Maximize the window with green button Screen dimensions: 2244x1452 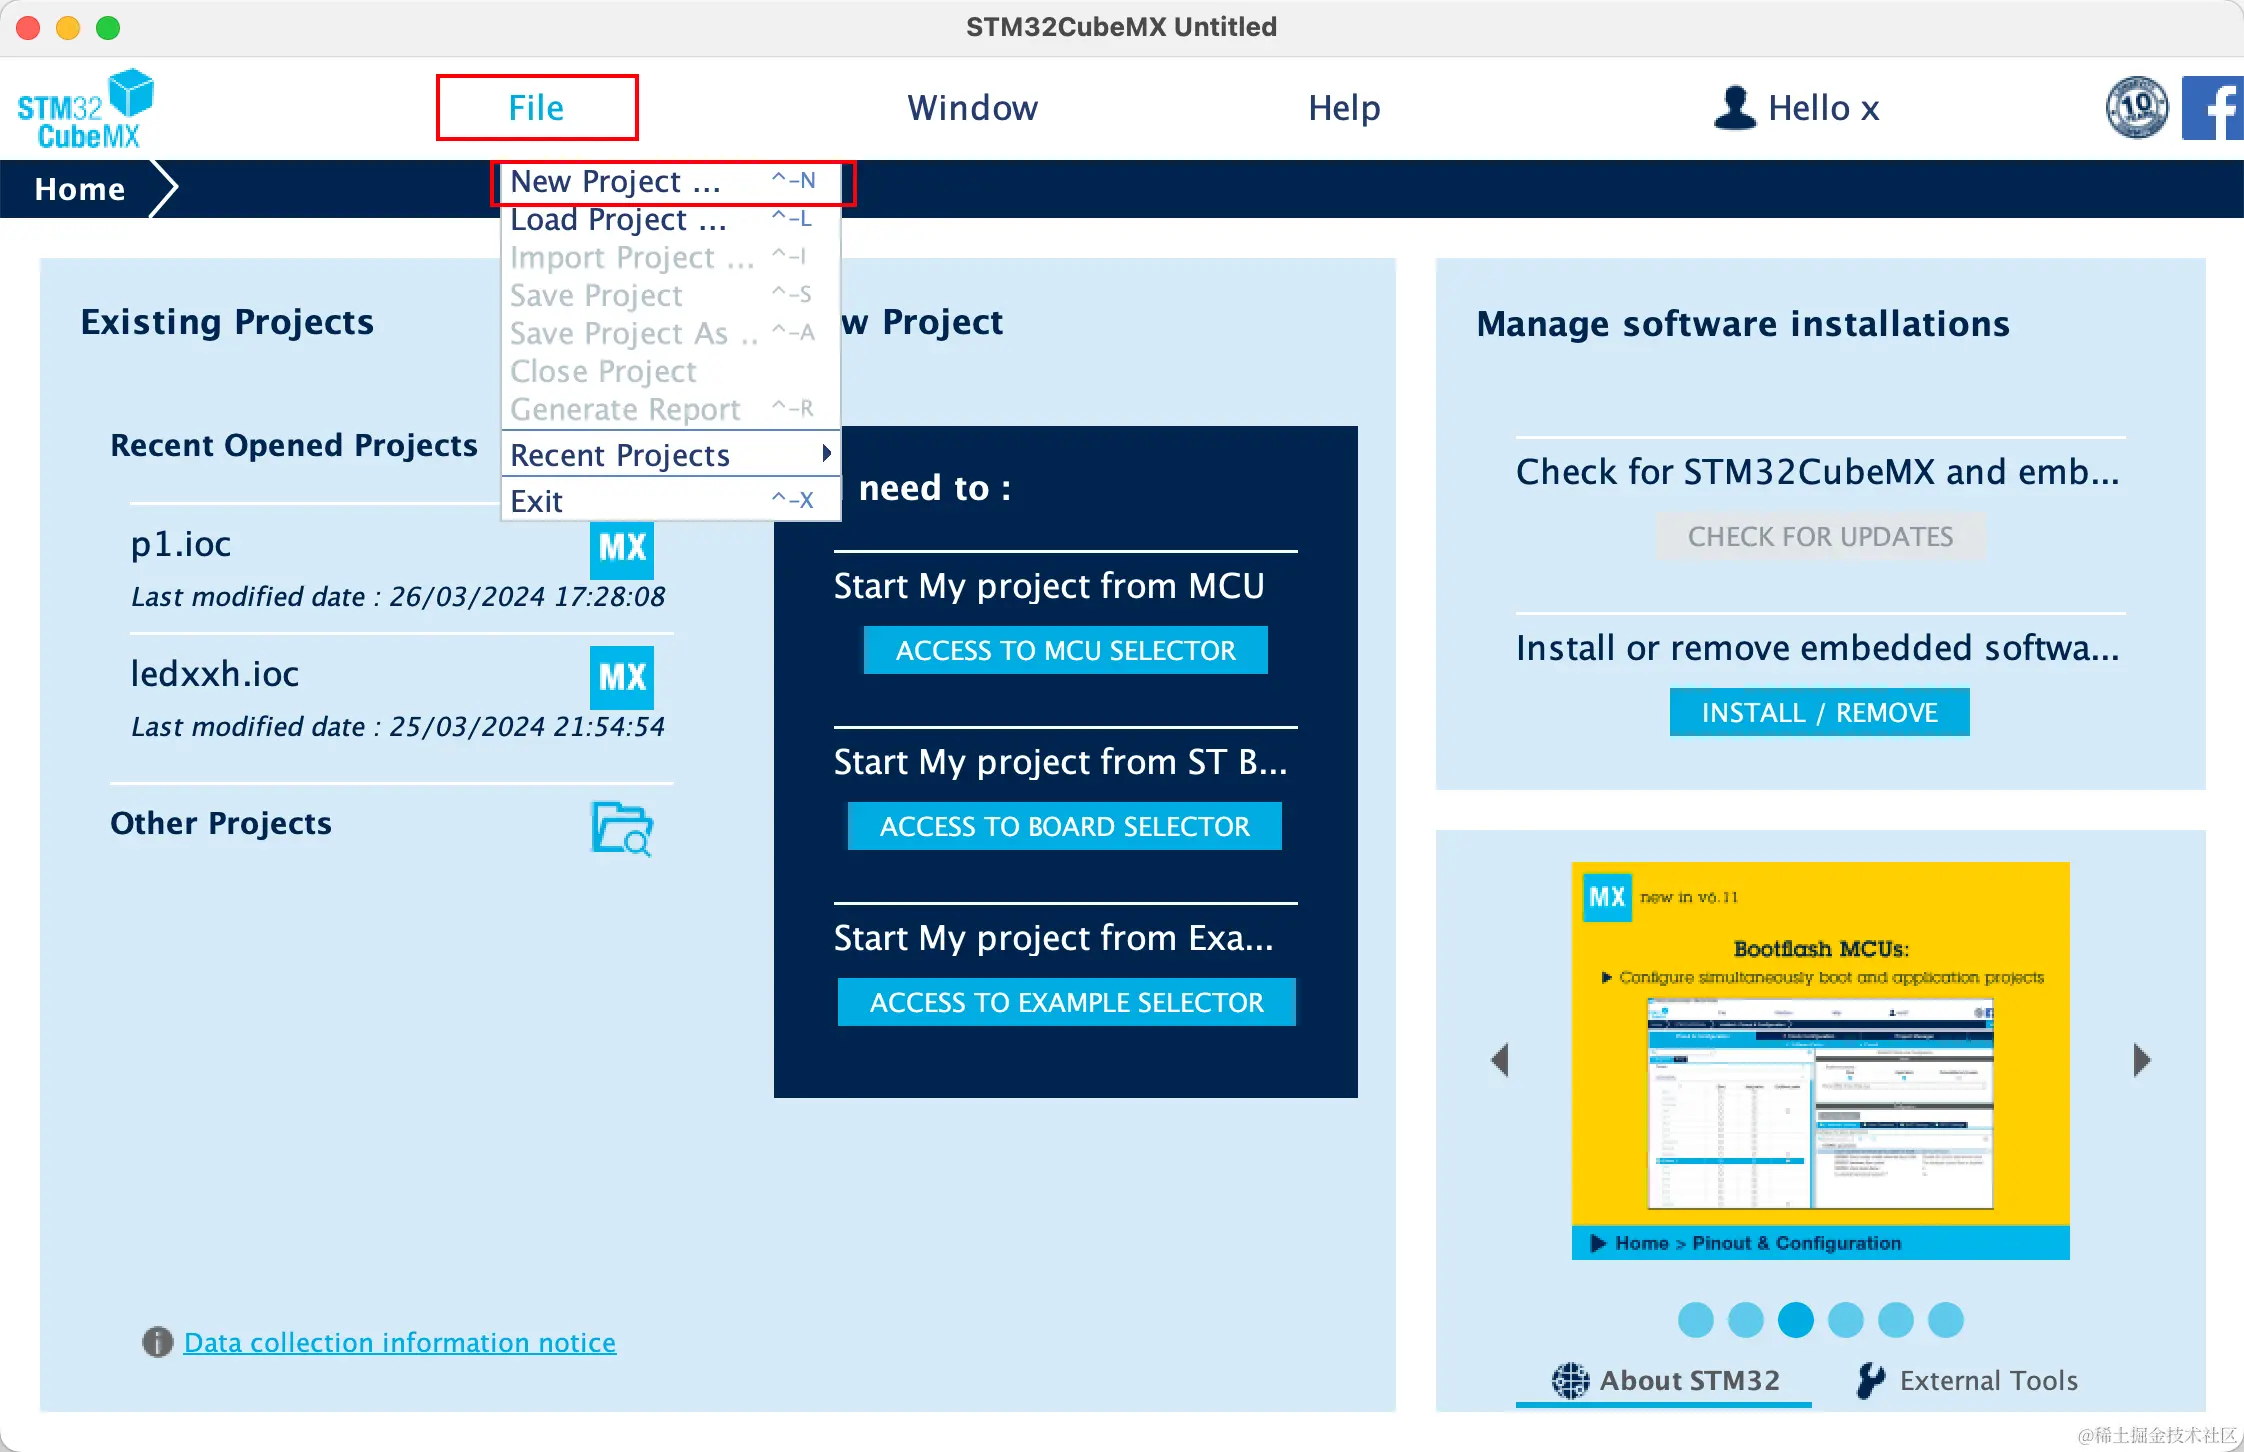[x=108, y=27]
